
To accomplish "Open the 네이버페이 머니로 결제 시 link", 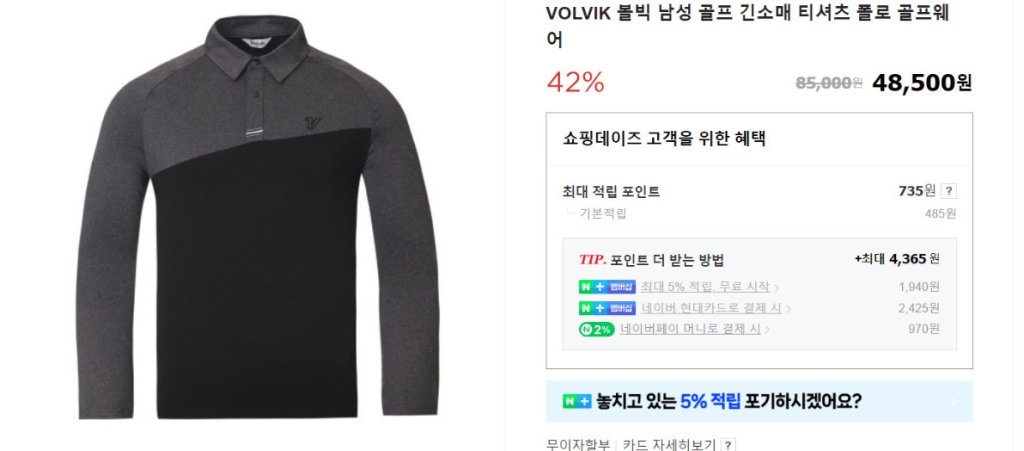I will click(690, 330).
